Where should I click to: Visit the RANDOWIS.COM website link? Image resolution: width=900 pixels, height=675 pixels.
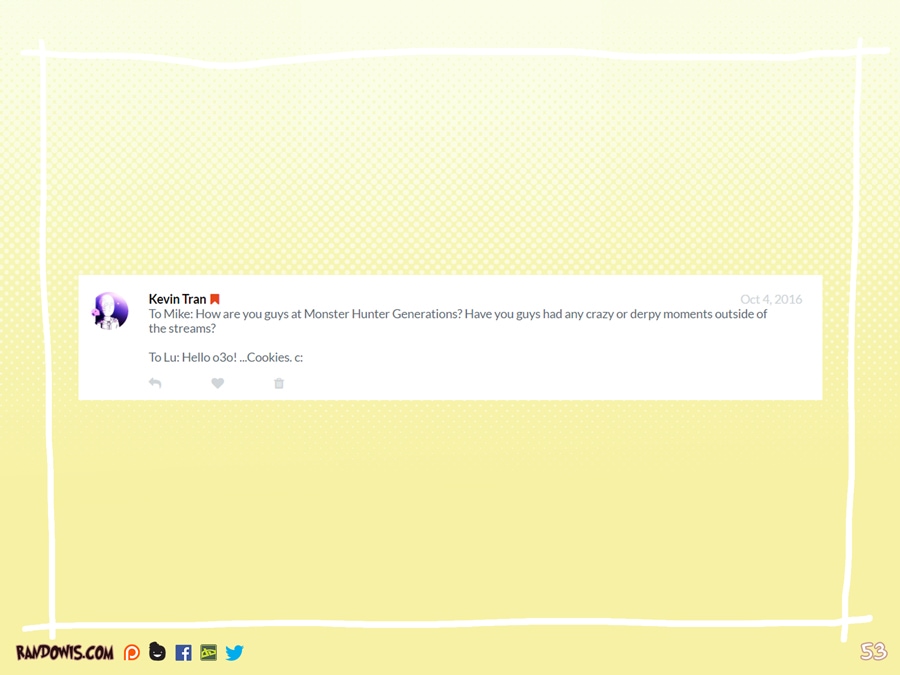[x=65, y=653]
